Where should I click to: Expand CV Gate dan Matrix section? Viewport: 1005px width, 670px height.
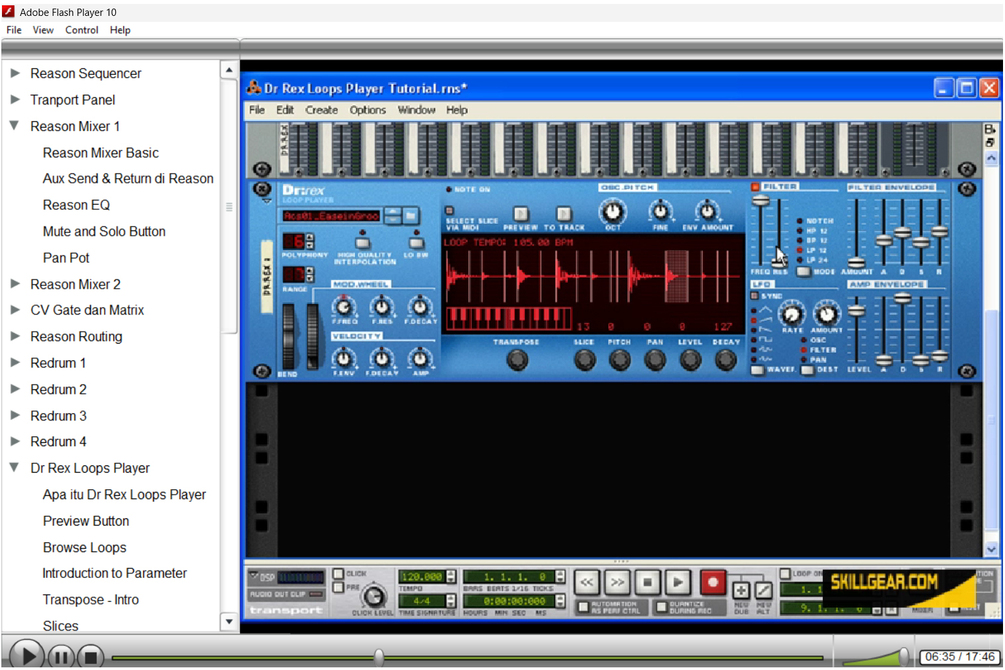[x=15, y=310]
